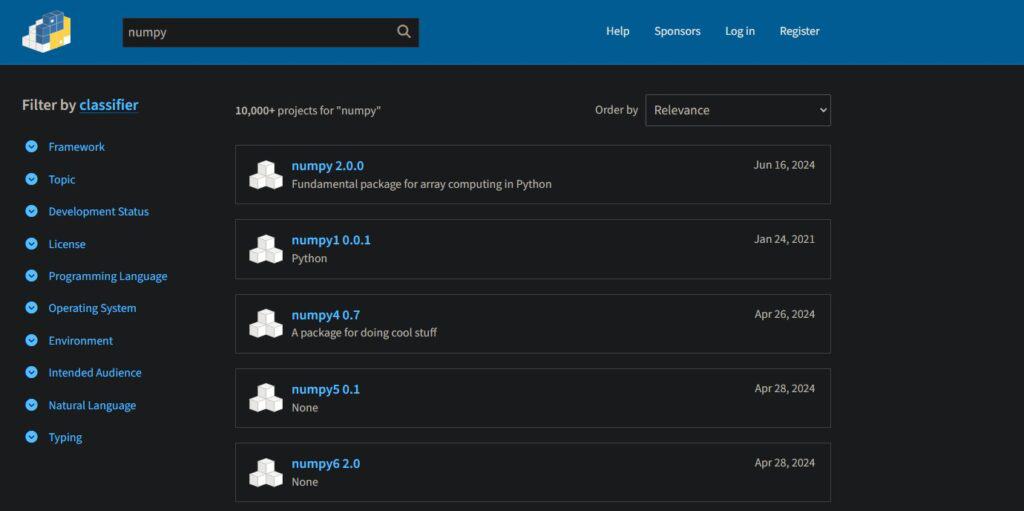This screenshot has height=511, width=1024.
Task: Expand the Intended Audience chevron
Action: pos(31,372)
